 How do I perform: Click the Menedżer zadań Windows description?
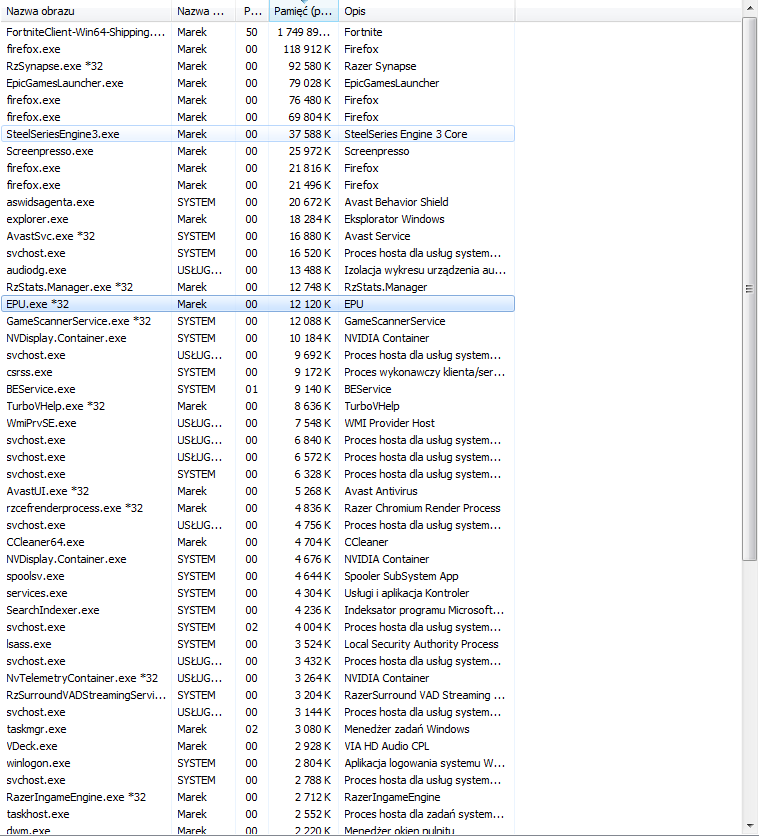point(407,729)
